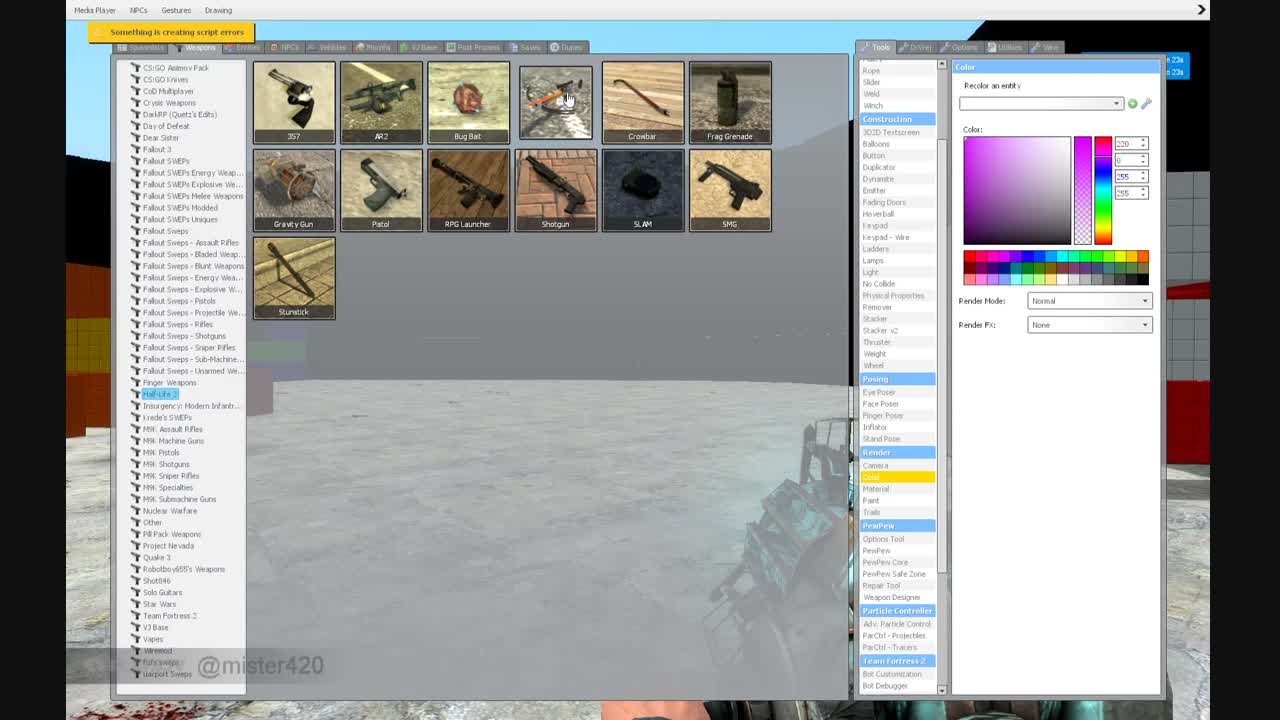The image size is (1280, 720).
Task: Open the NPCs spawn tab
Action: (285, 47)
